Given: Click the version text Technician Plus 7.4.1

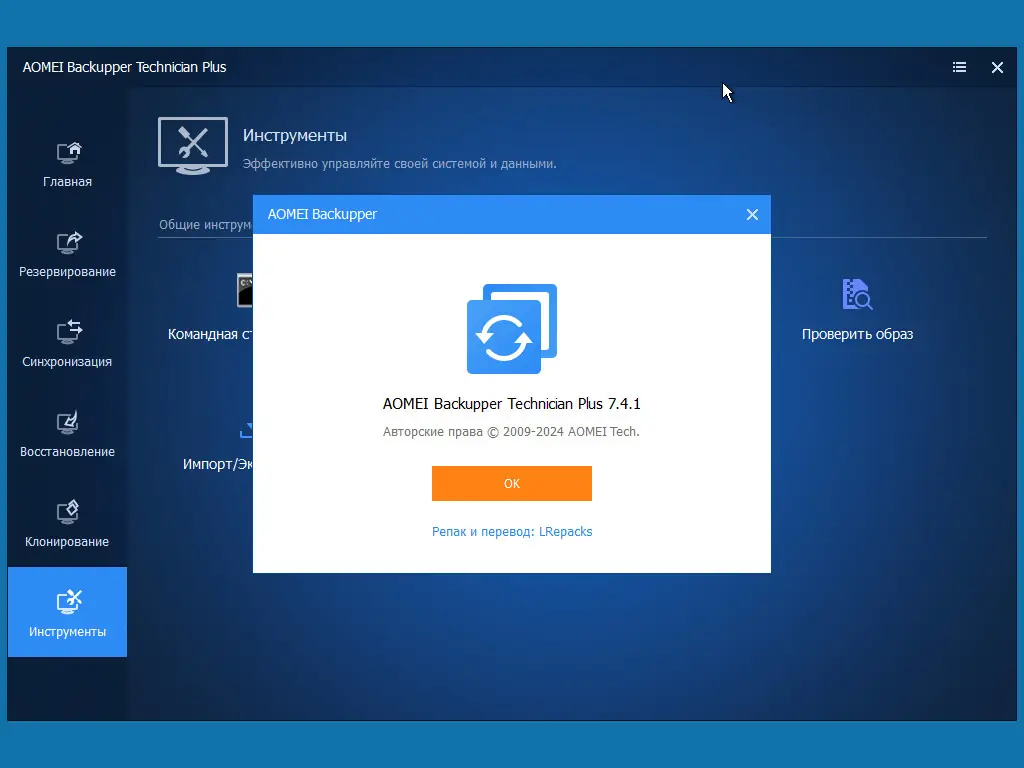Looking at the screenshot, I should (512, 404).
